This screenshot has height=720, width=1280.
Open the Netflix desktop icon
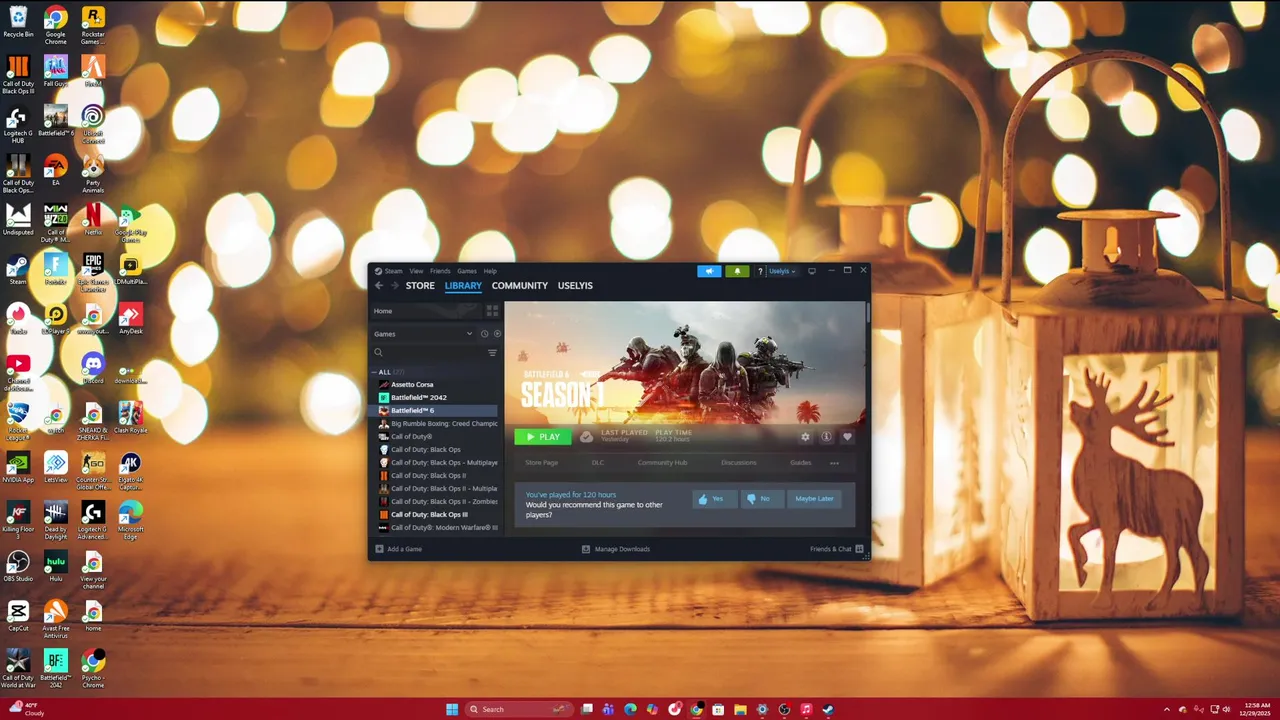pos(92,220)
